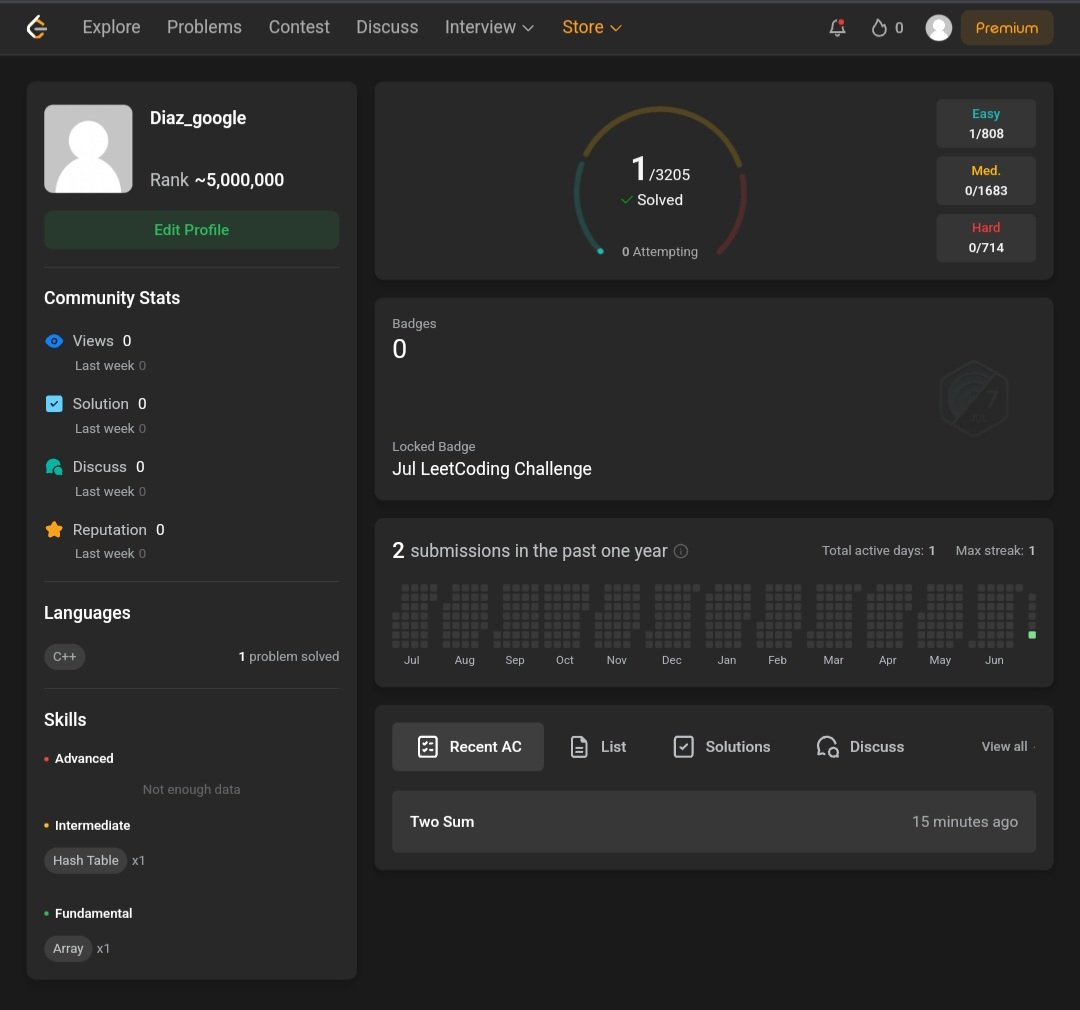Open the Problems page
Screen dimensions: 1080x1010
(204, 28)
